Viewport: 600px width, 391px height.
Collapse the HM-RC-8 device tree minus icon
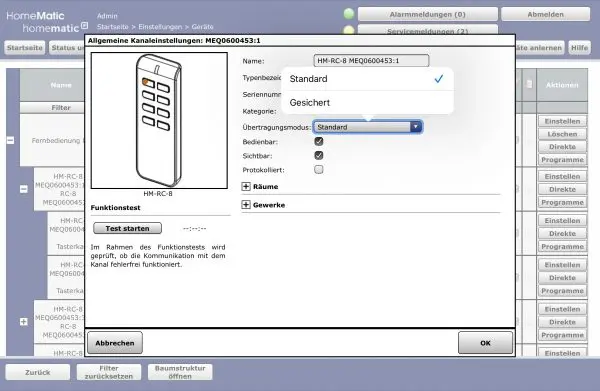click(24, 189)
